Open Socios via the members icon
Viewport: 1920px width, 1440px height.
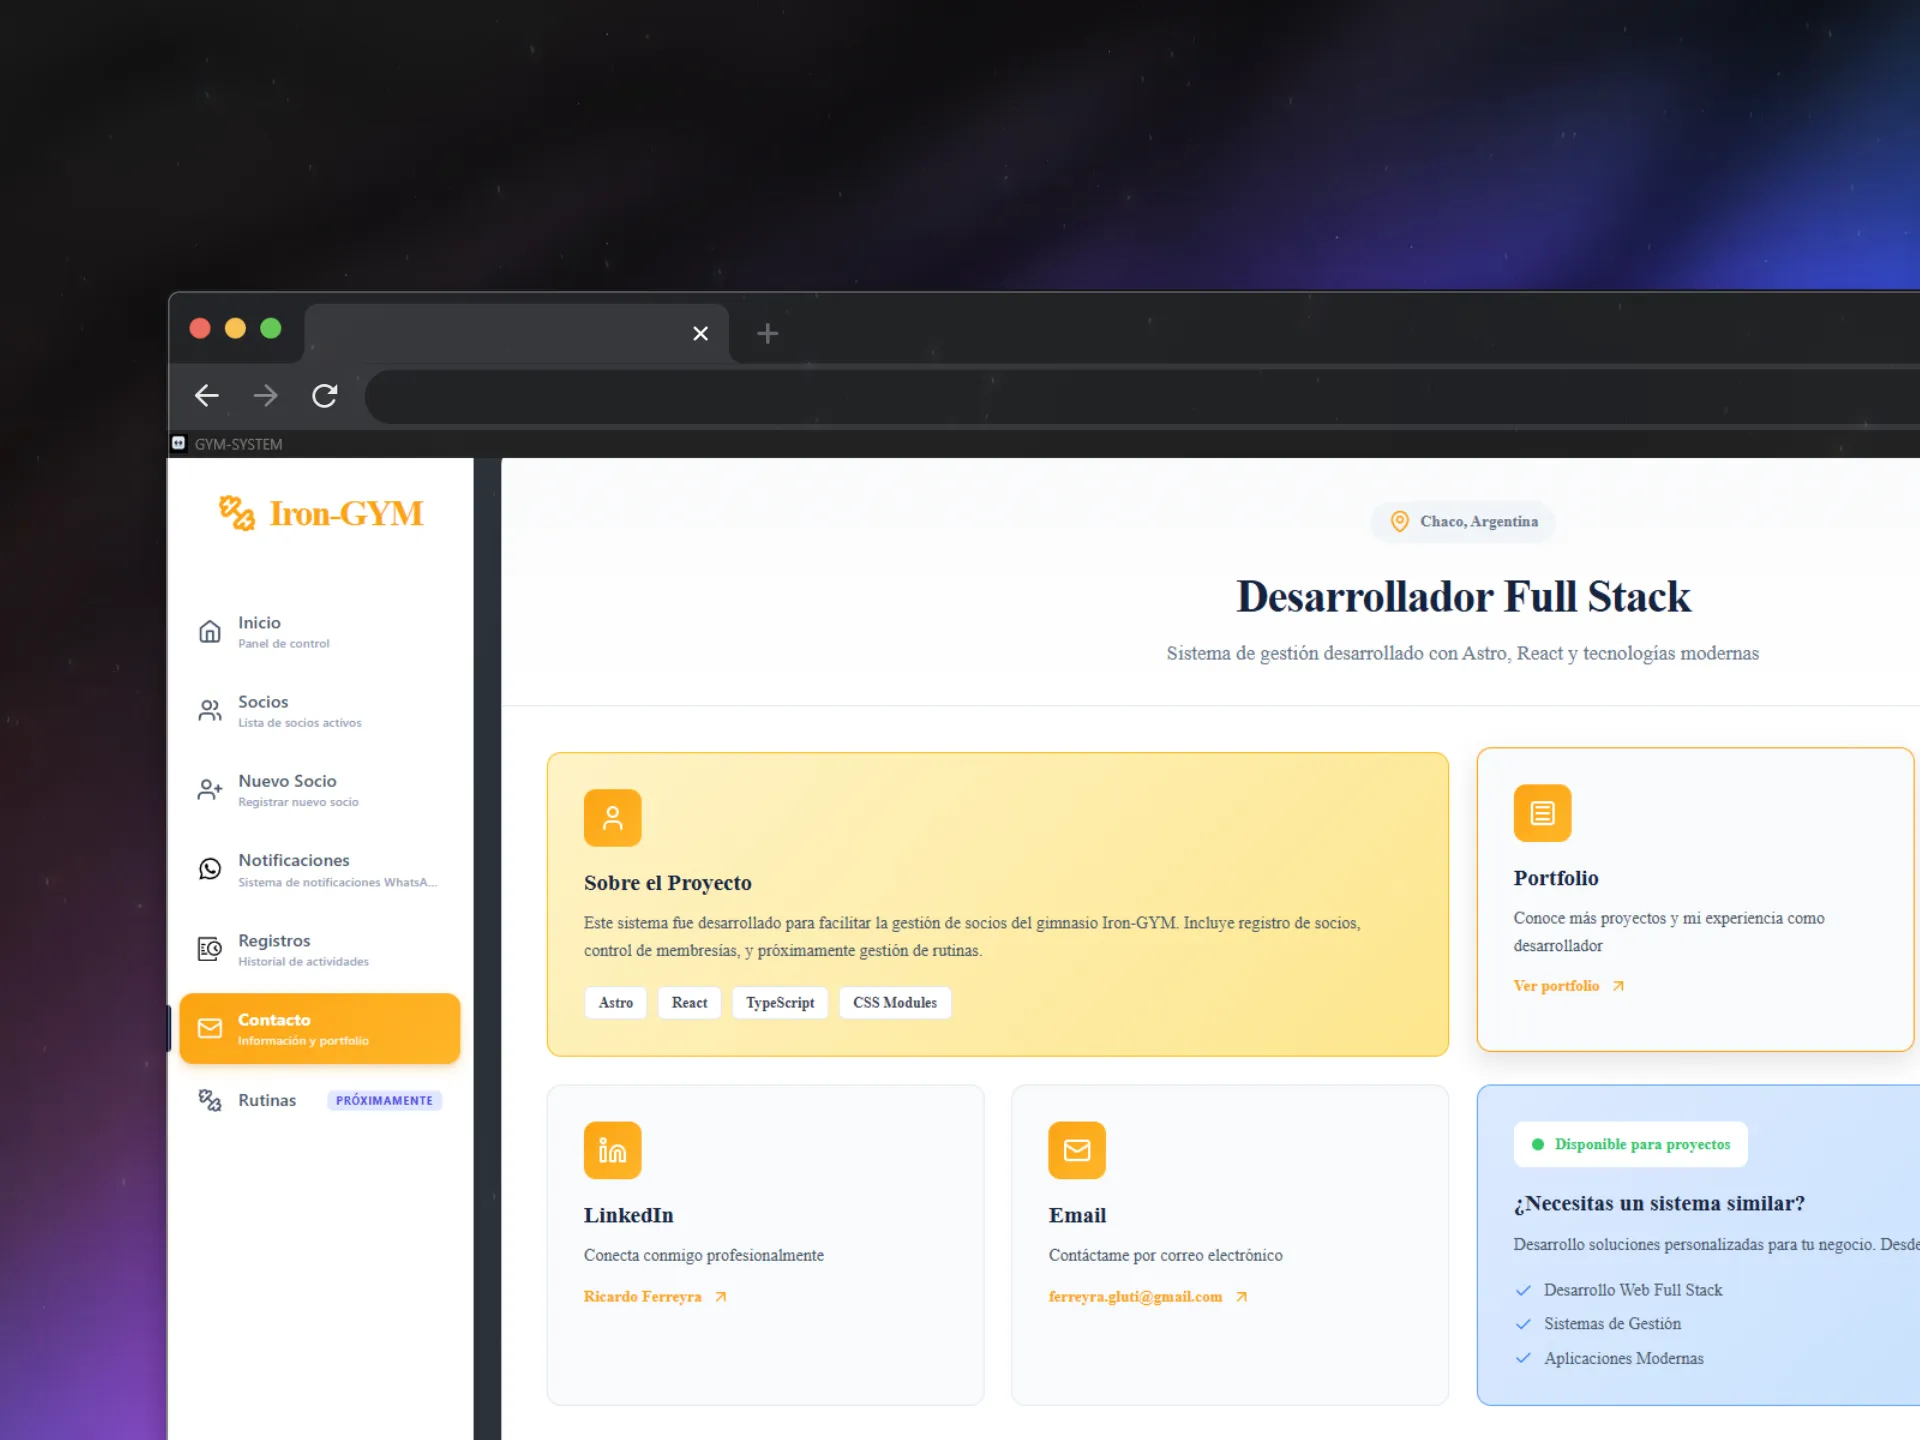coord(210,710)
